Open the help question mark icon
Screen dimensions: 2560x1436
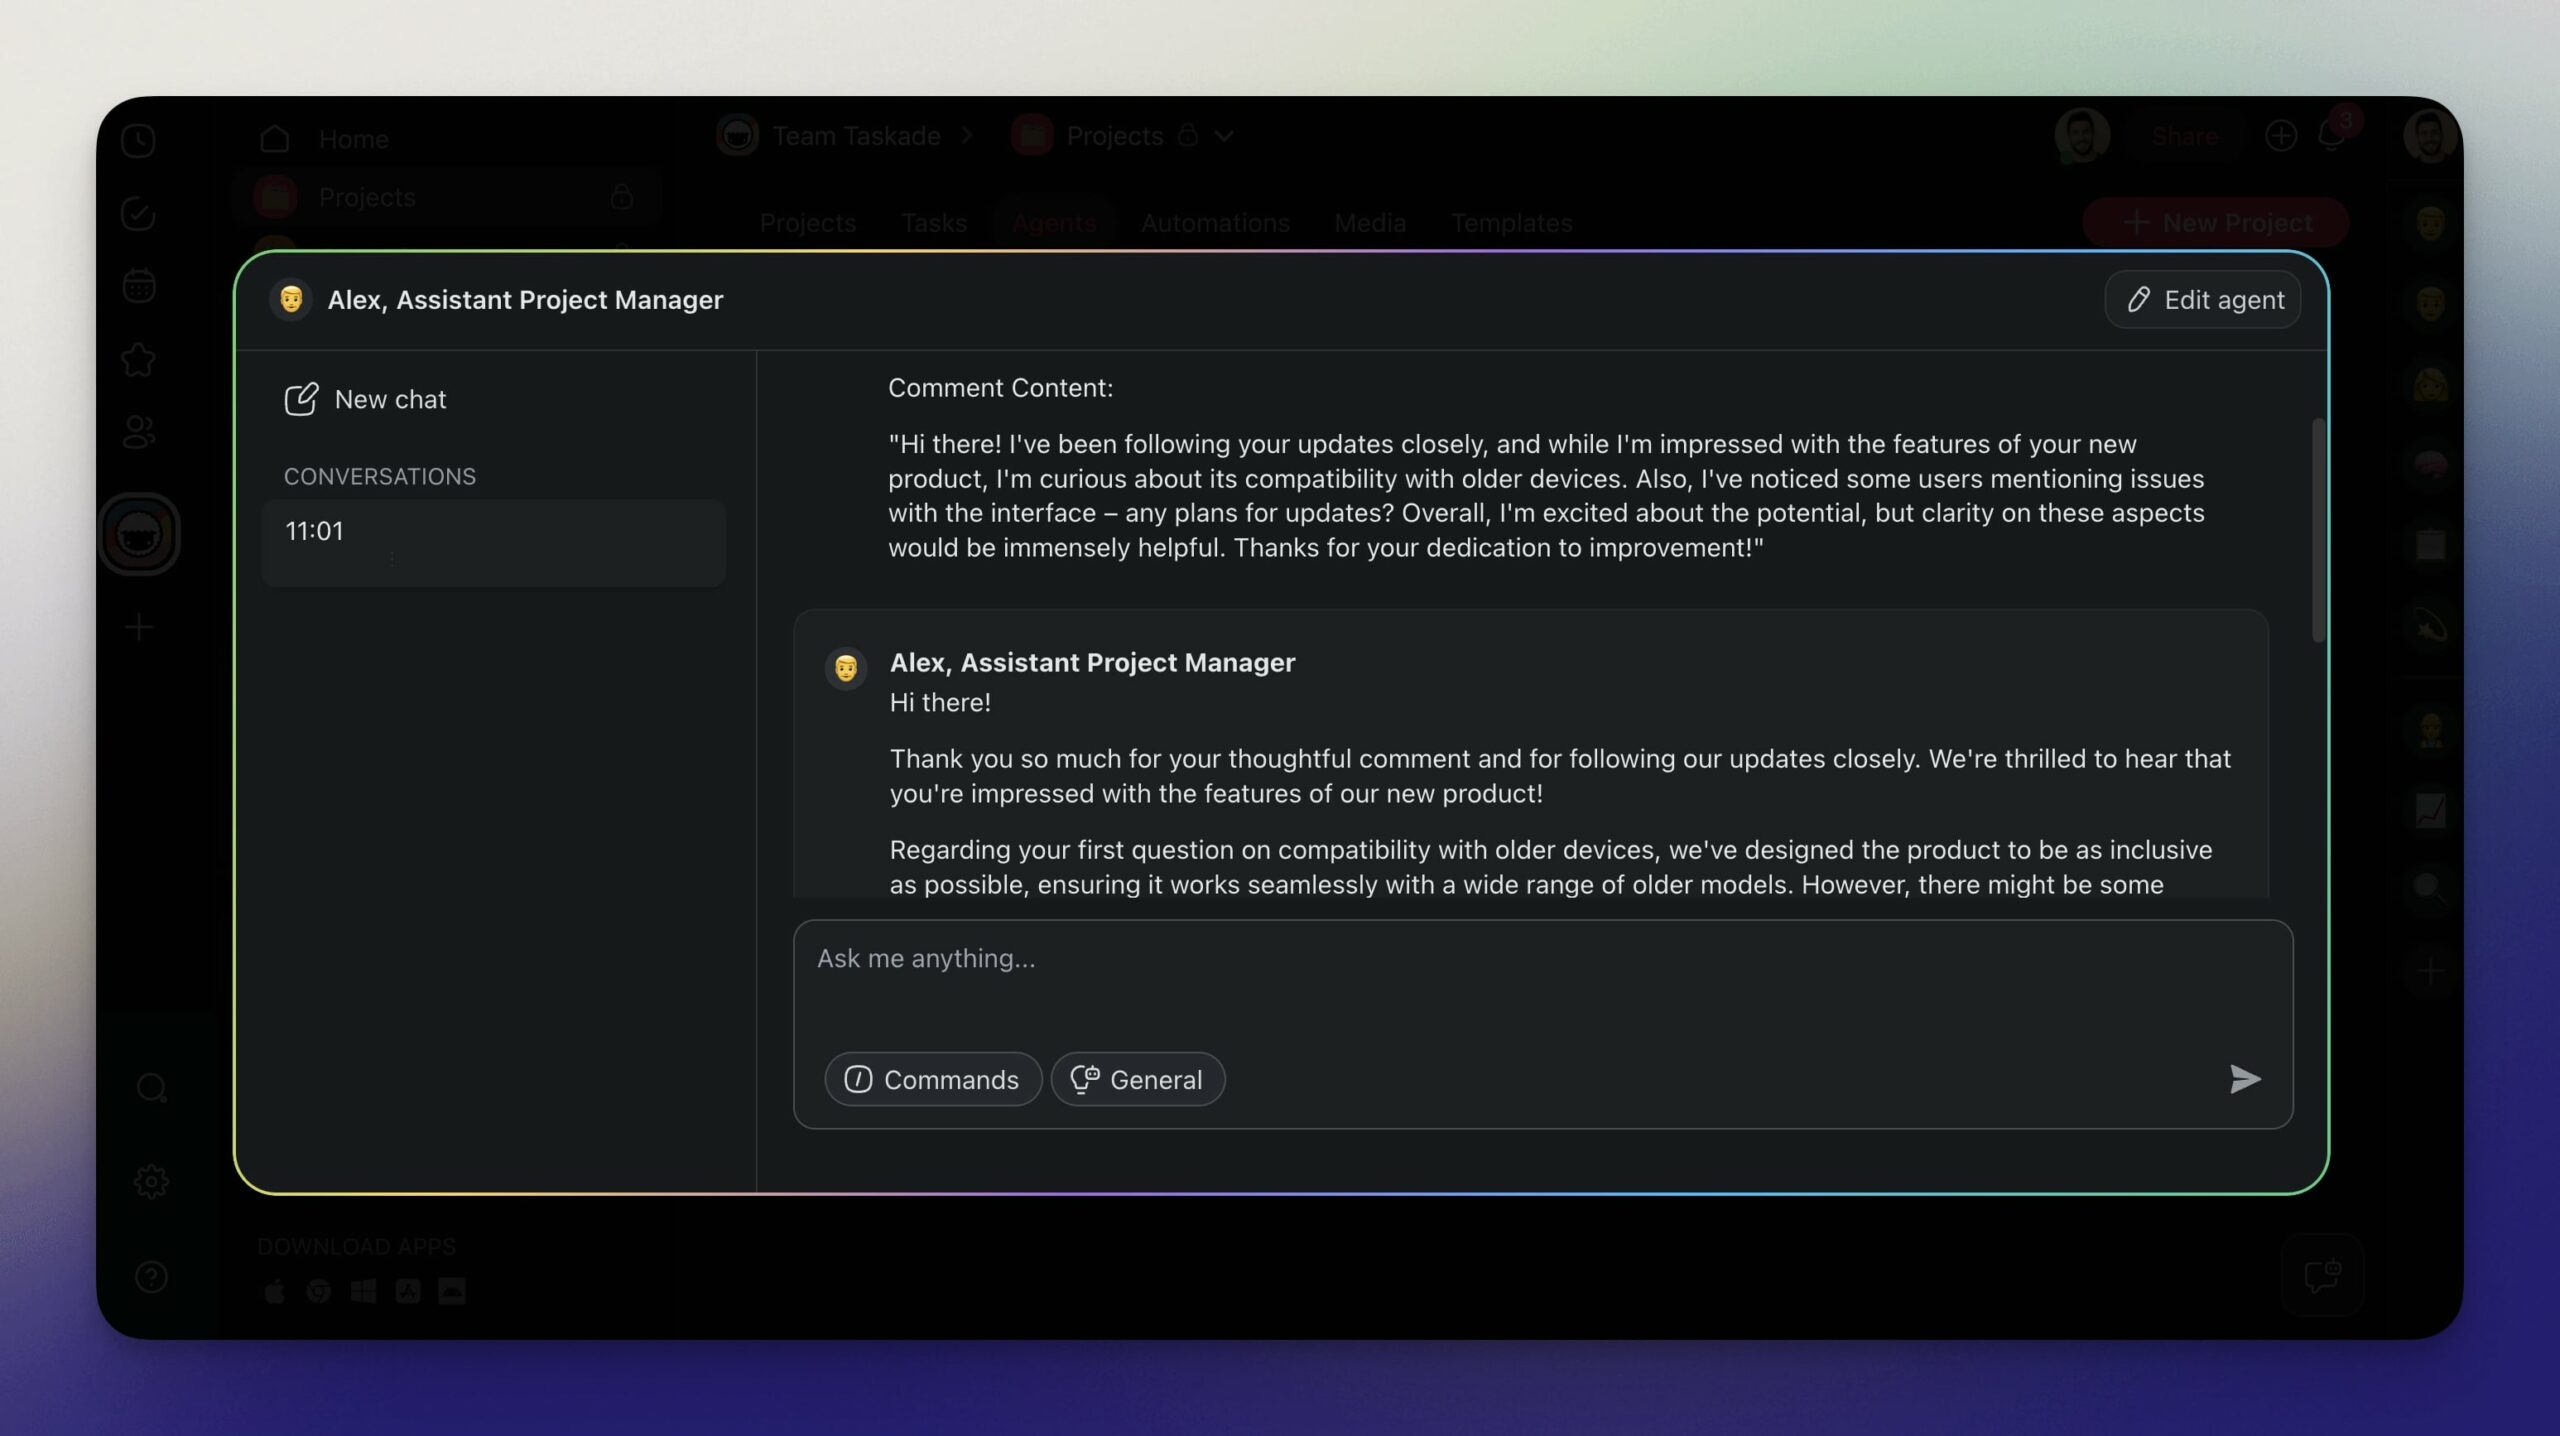point(151,1277)
